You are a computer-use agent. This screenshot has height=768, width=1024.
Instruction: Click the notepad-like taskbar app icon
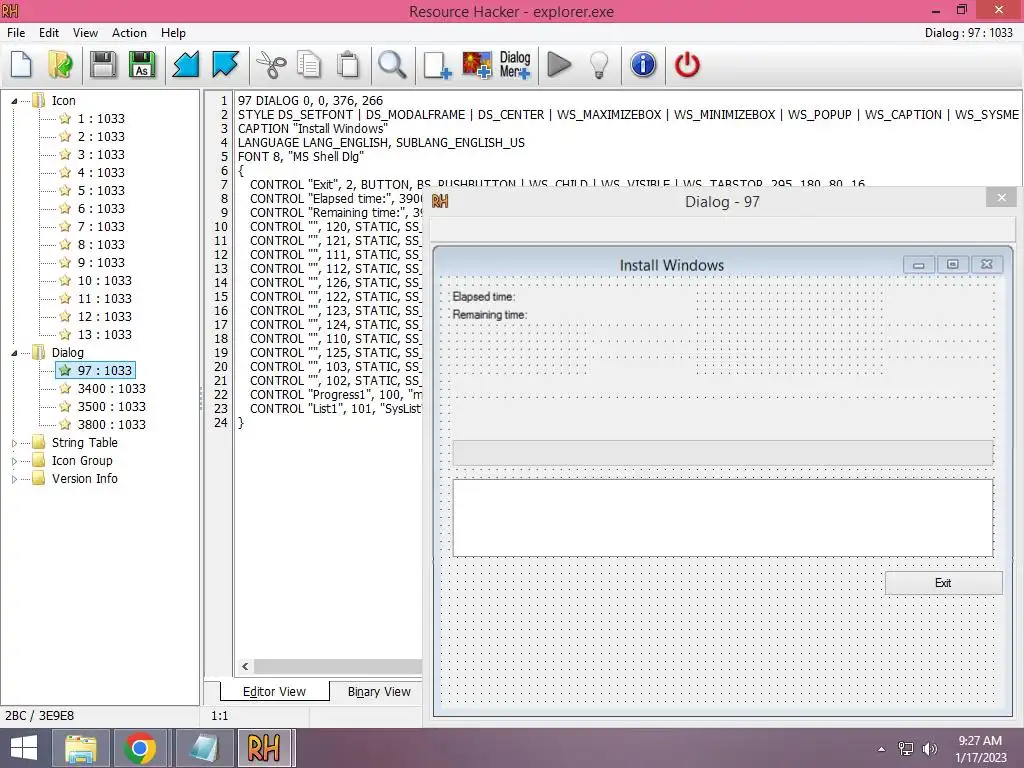click(203, 748)
